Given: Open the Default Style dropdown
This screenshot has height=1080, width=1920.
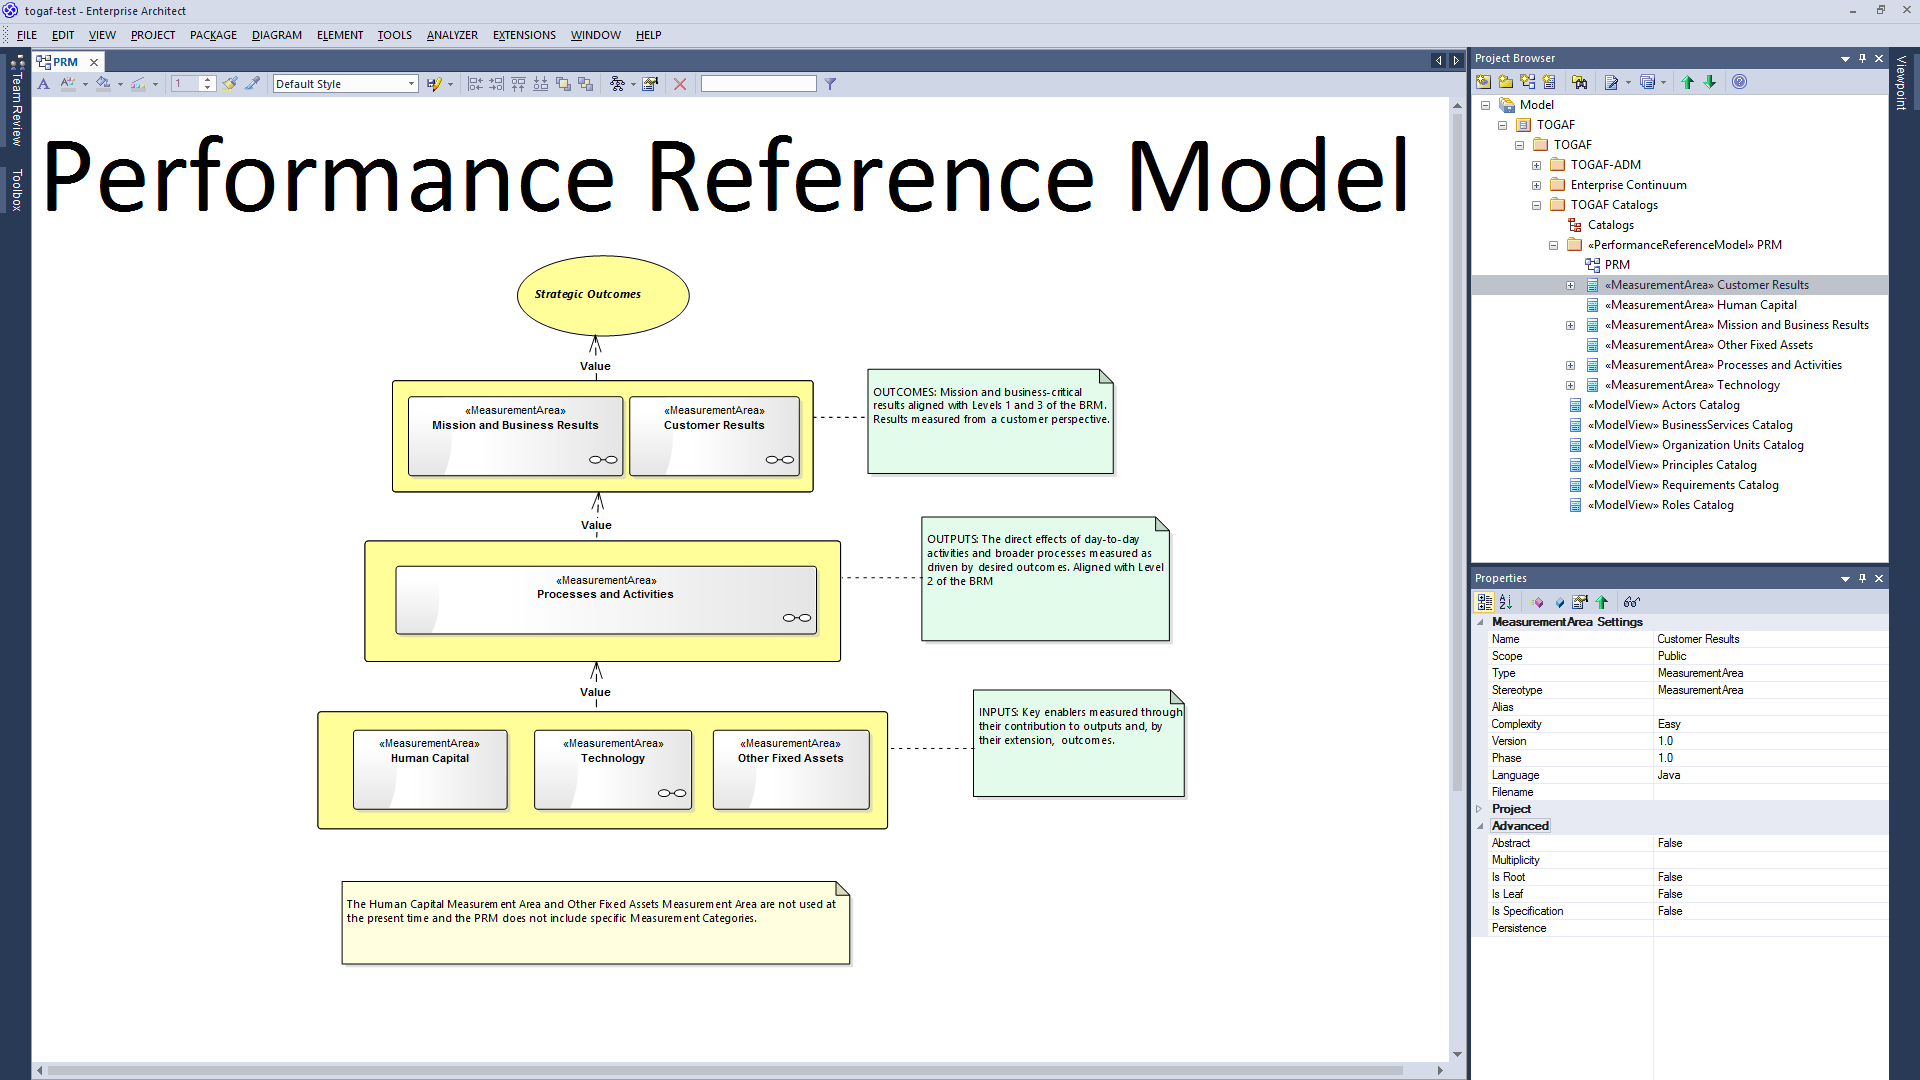Looking at the screenshot, I should tap(411, 84).
